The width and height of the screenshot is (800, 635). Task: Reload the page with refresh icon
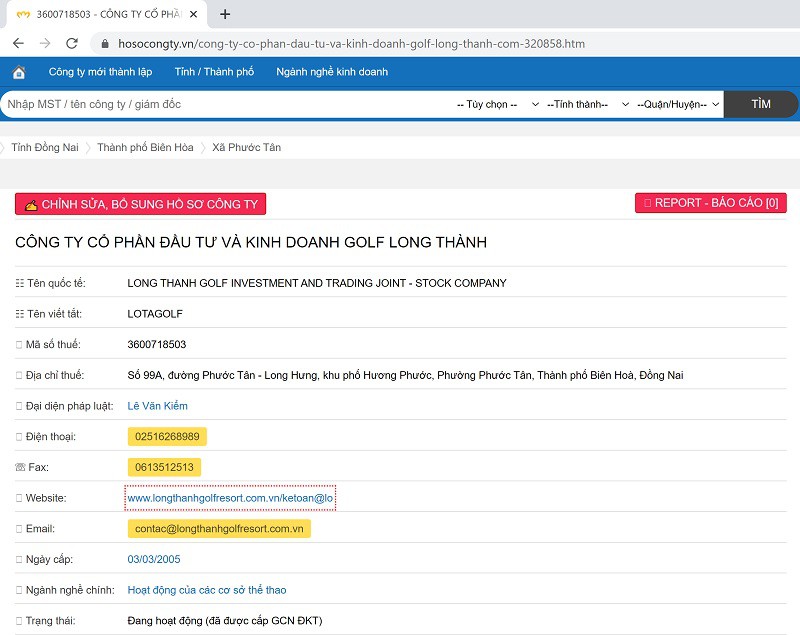(x=72, y=44)
